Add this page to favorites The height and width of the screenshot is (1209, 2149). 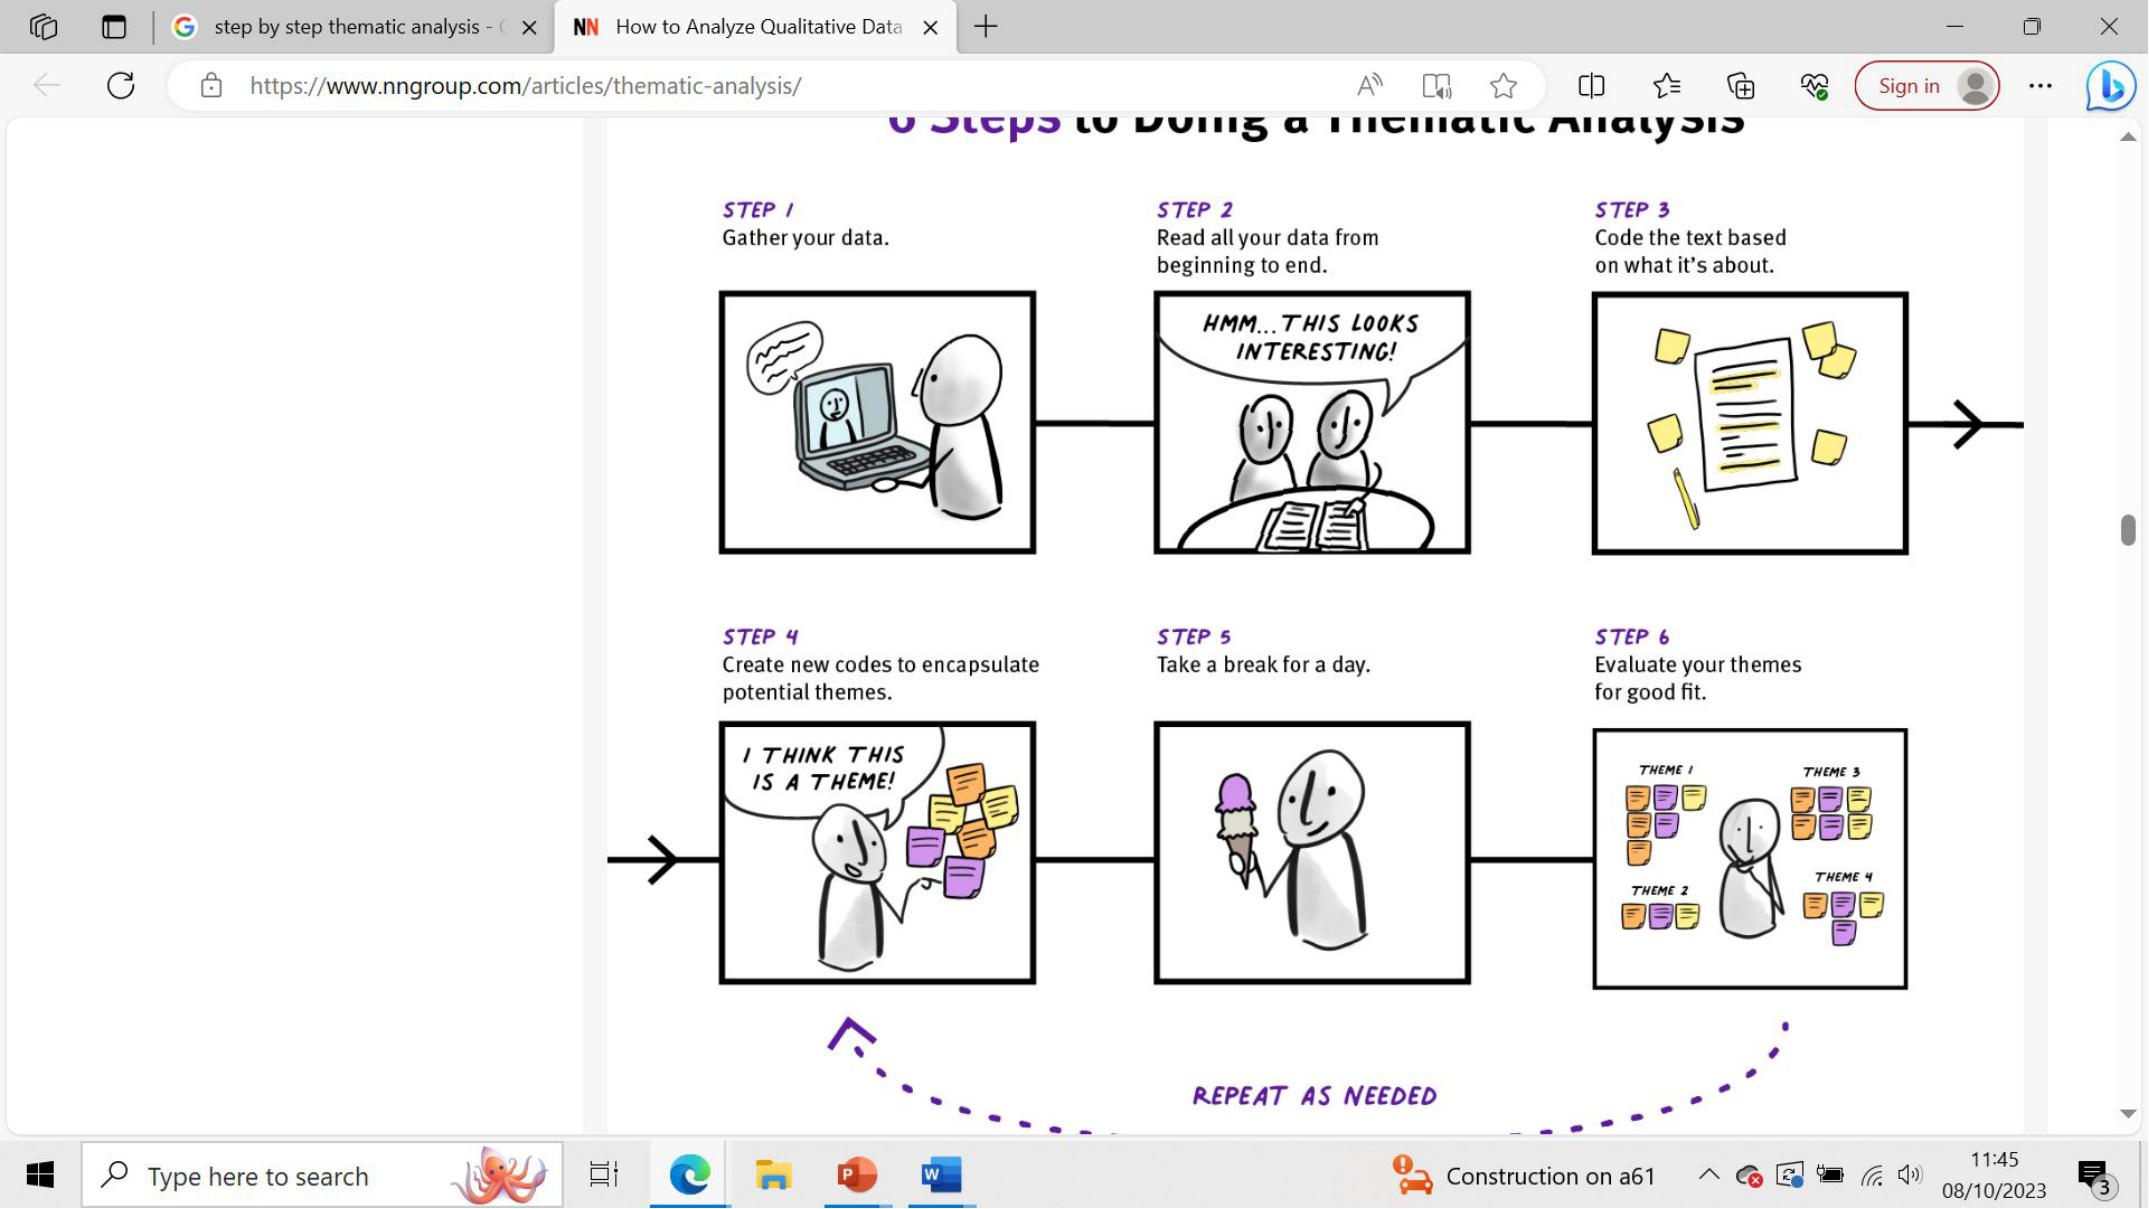(1503, 86)
